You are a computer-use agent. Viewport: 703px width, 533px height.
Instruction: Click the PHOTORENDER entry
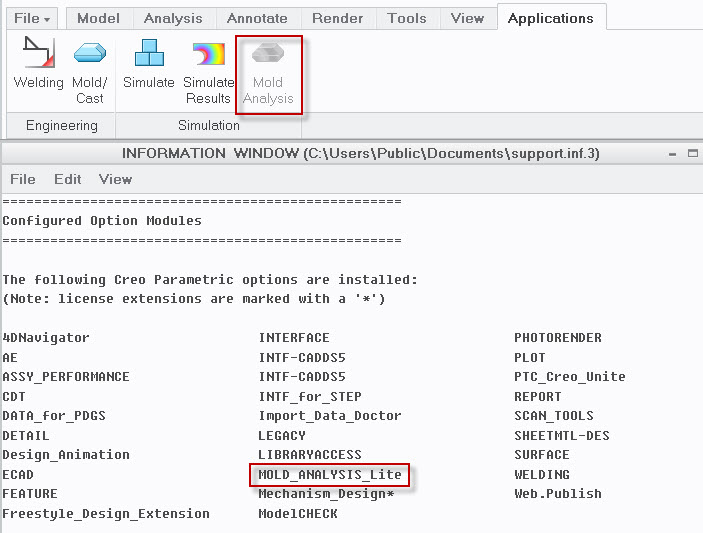(558, 338)
